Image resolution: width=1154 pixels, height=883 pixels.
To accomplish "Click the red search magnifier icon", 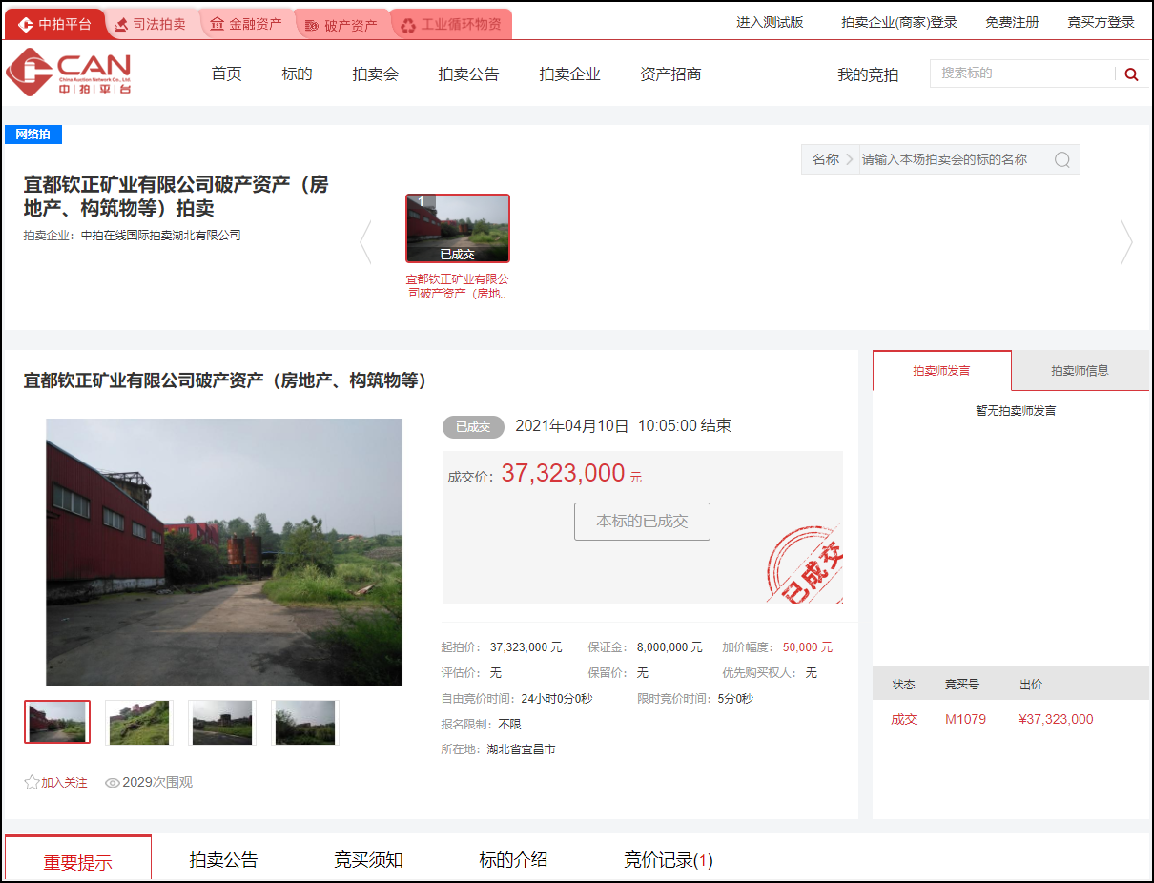I will 1131,74.
